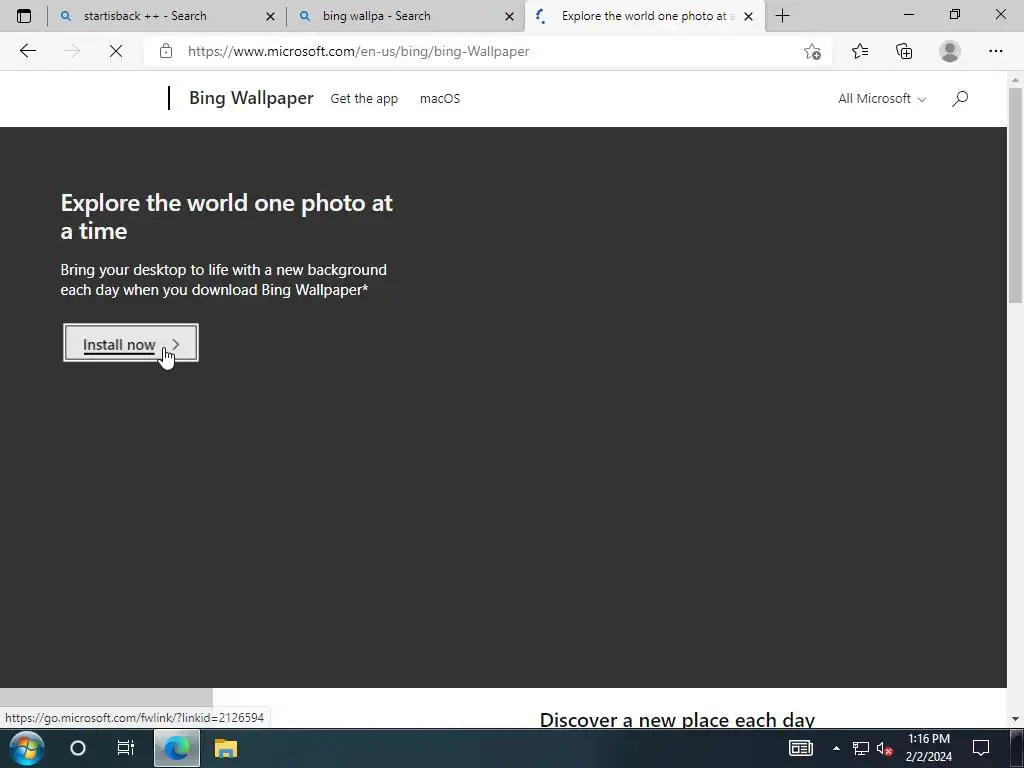The image size is (1024, 768).
Task: Open the Action Center notifications icon
Action: (x=981, y=748)
